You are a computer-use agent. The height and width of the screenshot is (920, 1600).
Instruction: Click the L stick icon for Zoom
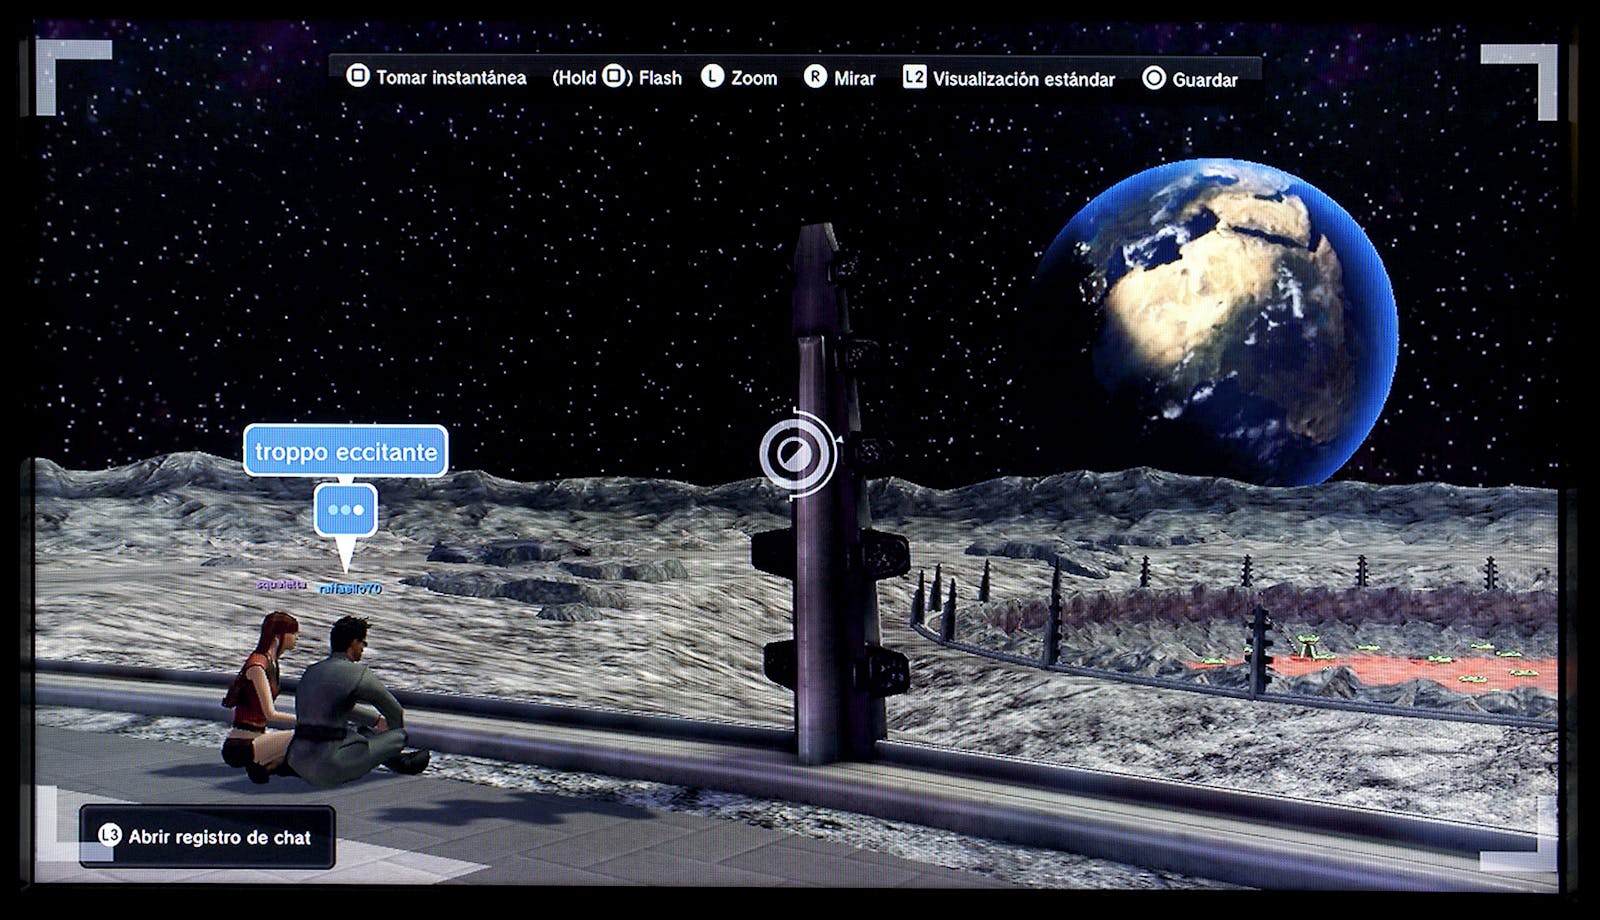pyautogui.click(x=712, y=77)
